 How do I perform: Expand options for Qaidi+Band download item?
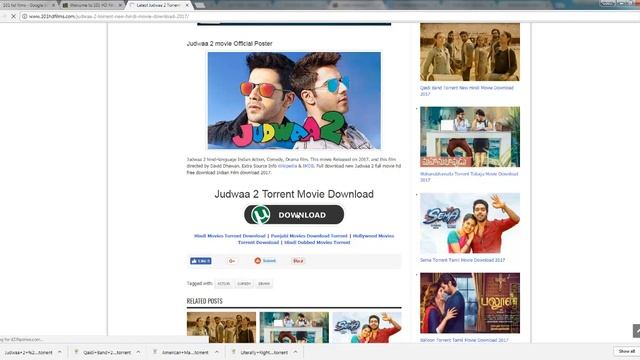[x=138, y=352]
